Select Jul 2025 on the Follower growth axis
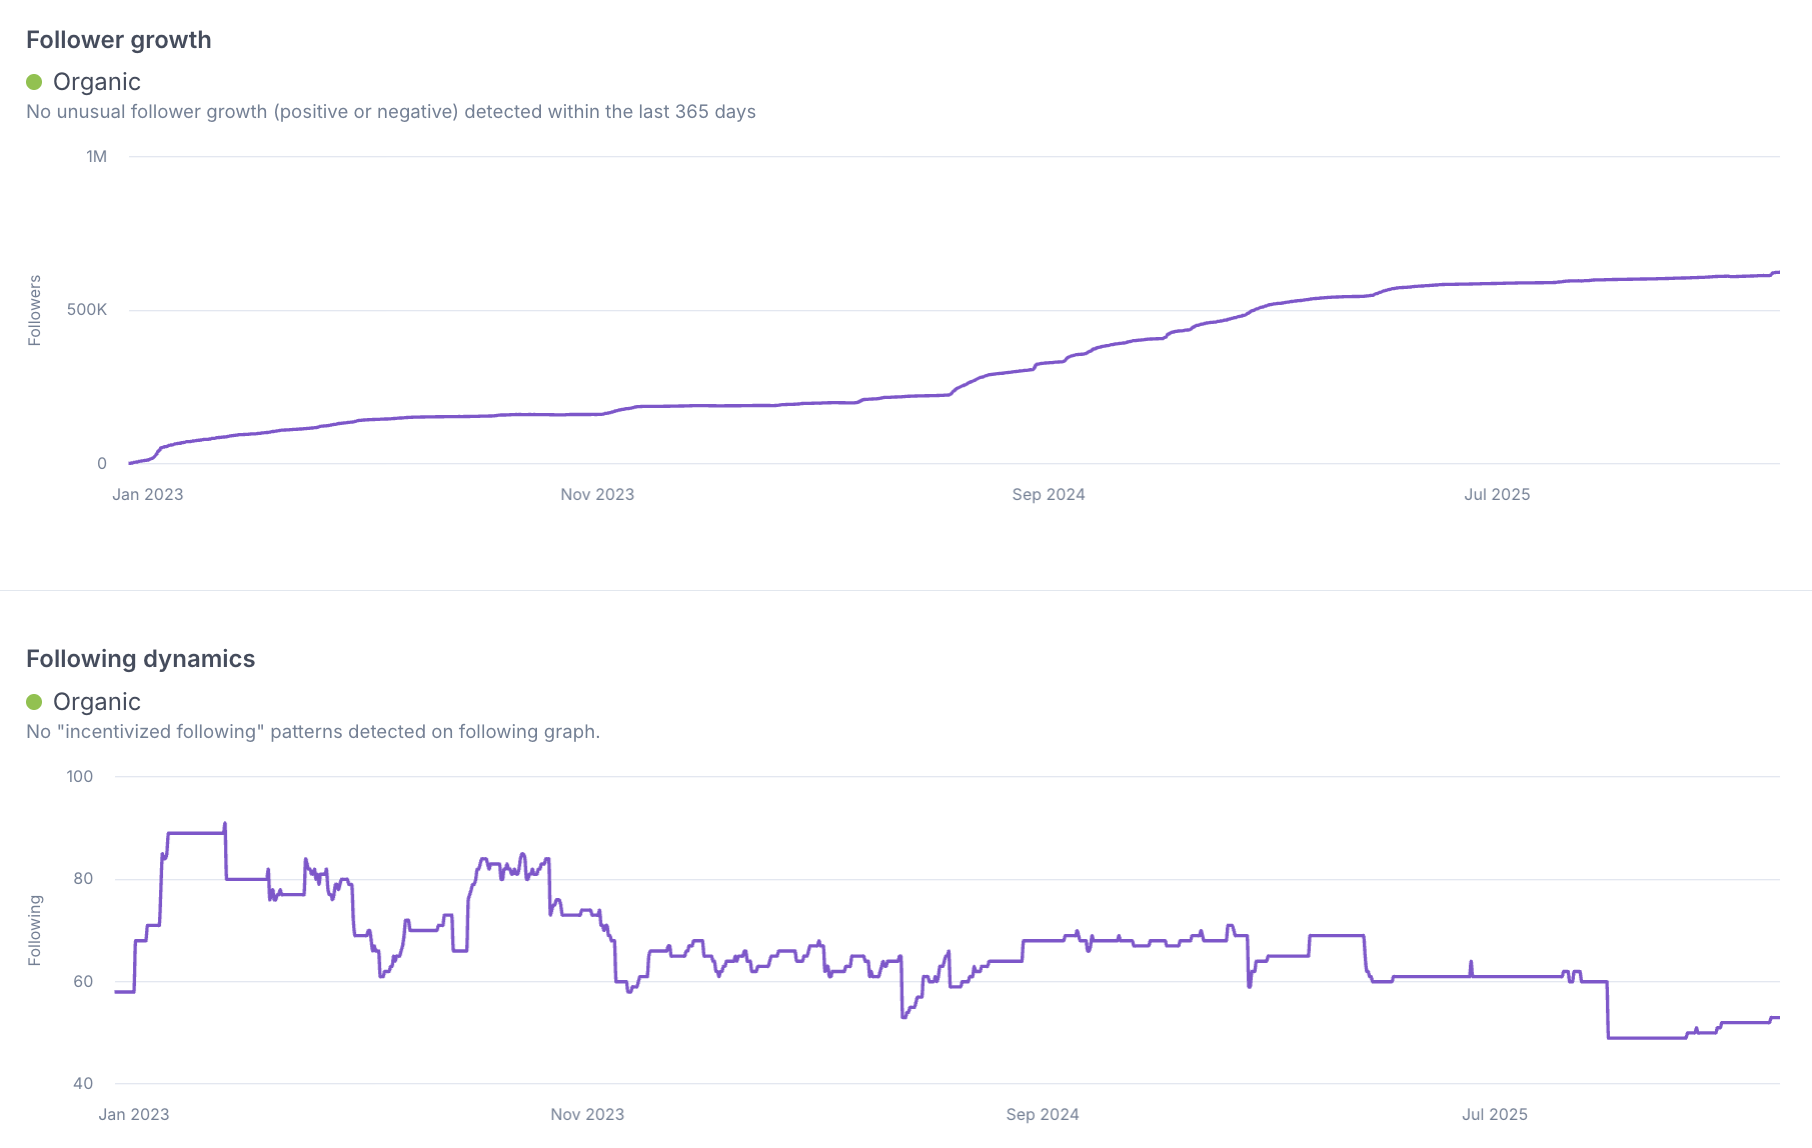 click(x=1497, y=494)
